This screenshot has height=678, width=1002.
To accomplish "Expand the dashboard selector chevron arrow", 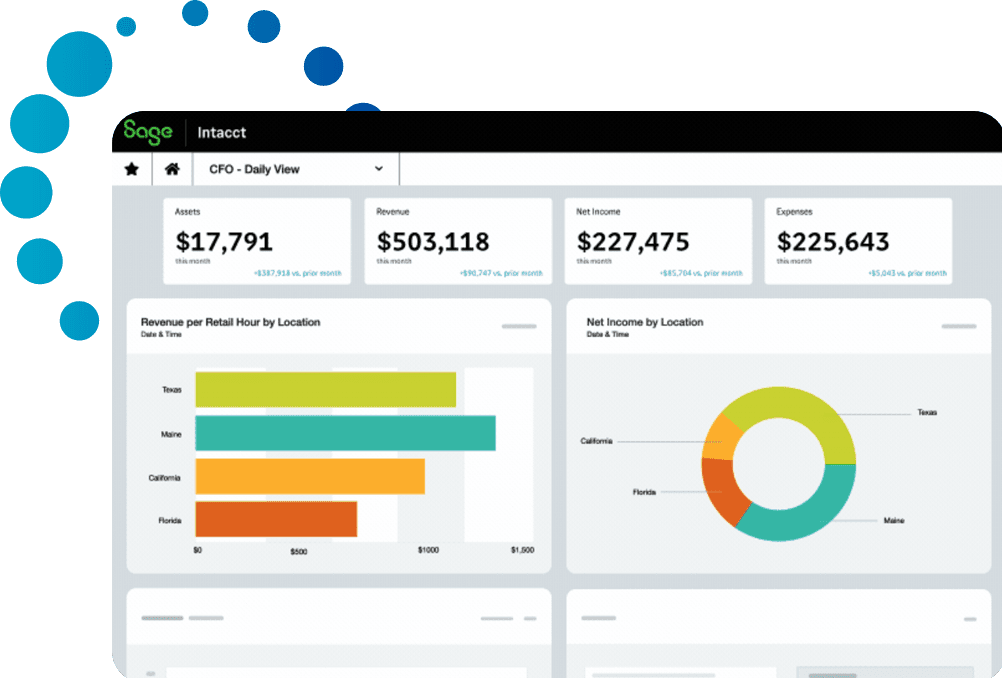I will [379, 169].
